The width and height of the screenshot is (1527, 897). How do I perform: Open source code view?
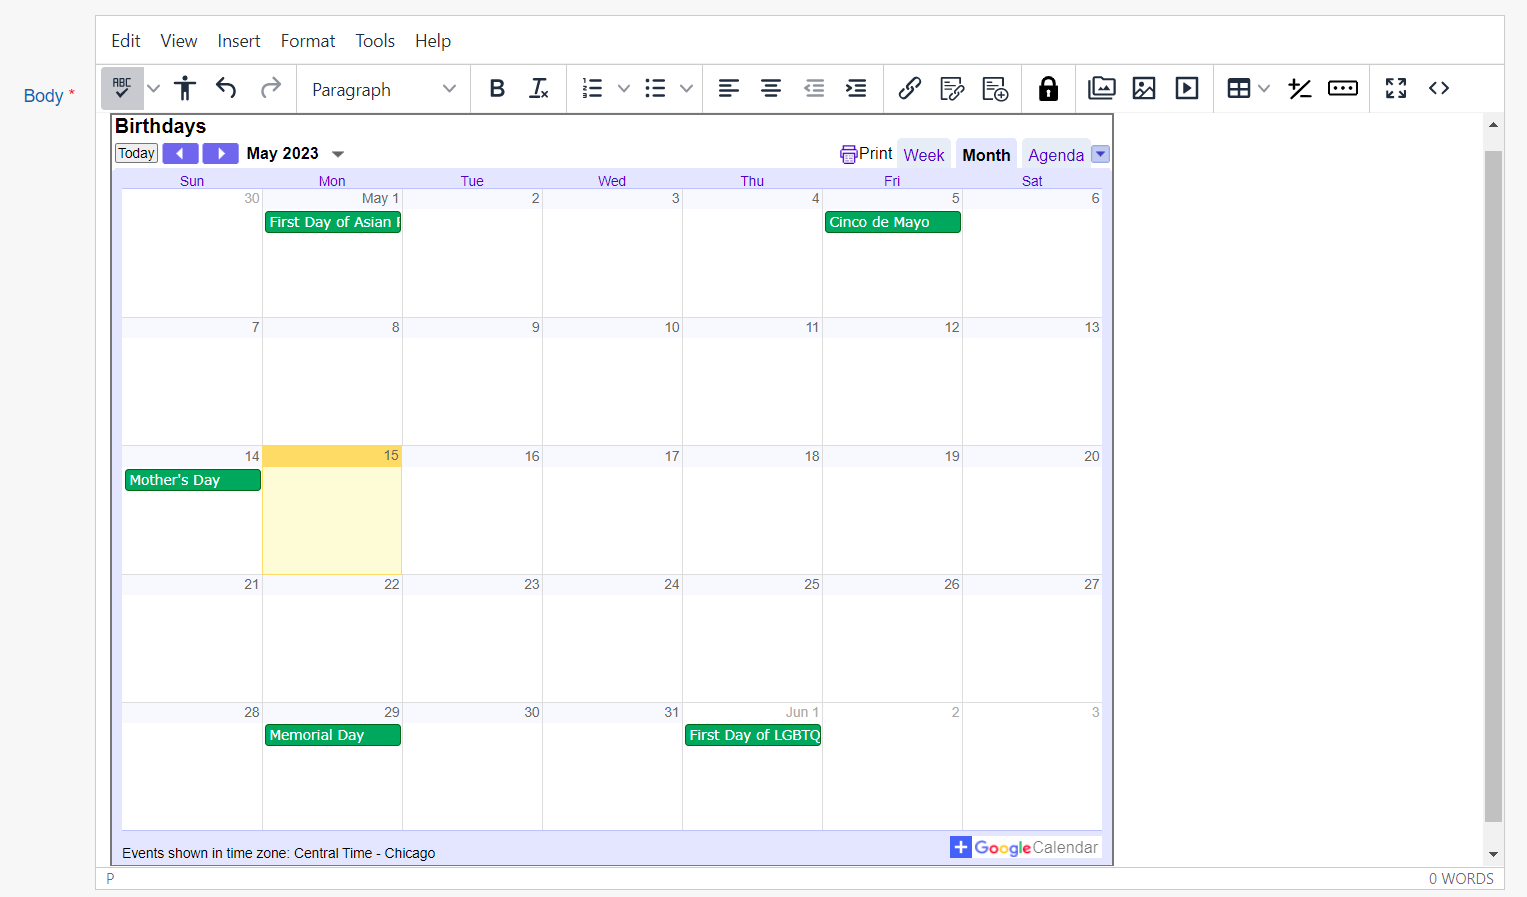click(1439, 88)
